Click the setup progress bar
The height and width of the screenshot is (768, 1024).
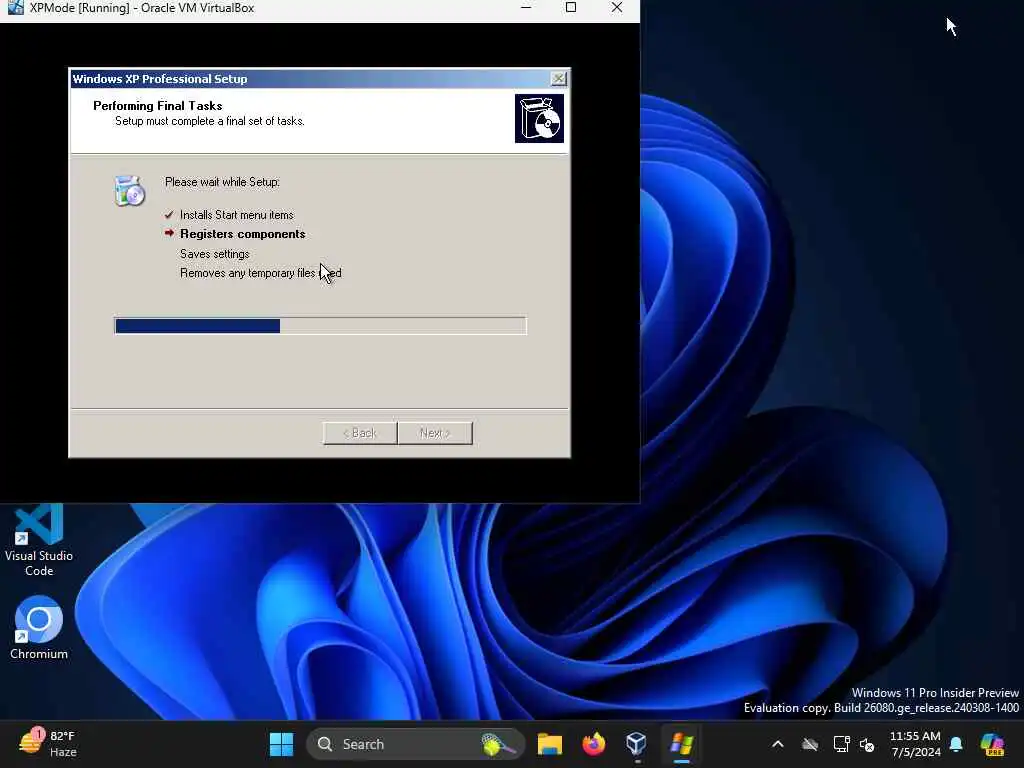(x=320, y=325)
